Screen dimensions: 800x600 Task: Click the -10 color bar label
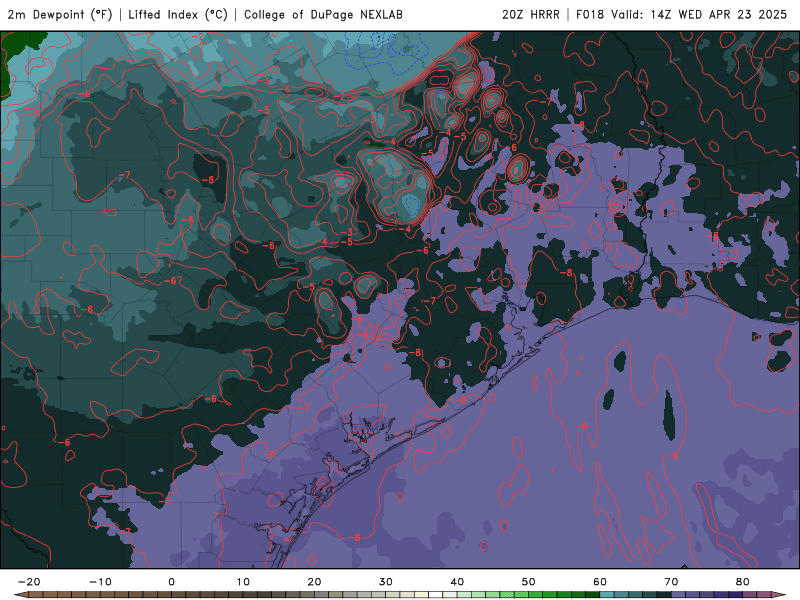click(101, 582)
